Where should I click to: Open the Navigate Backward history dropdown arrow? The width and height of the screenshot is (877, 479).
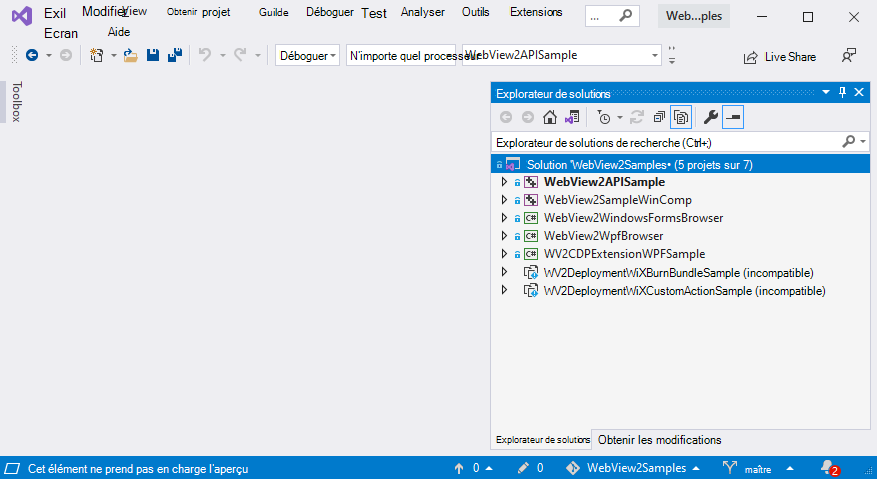point(49,55)
